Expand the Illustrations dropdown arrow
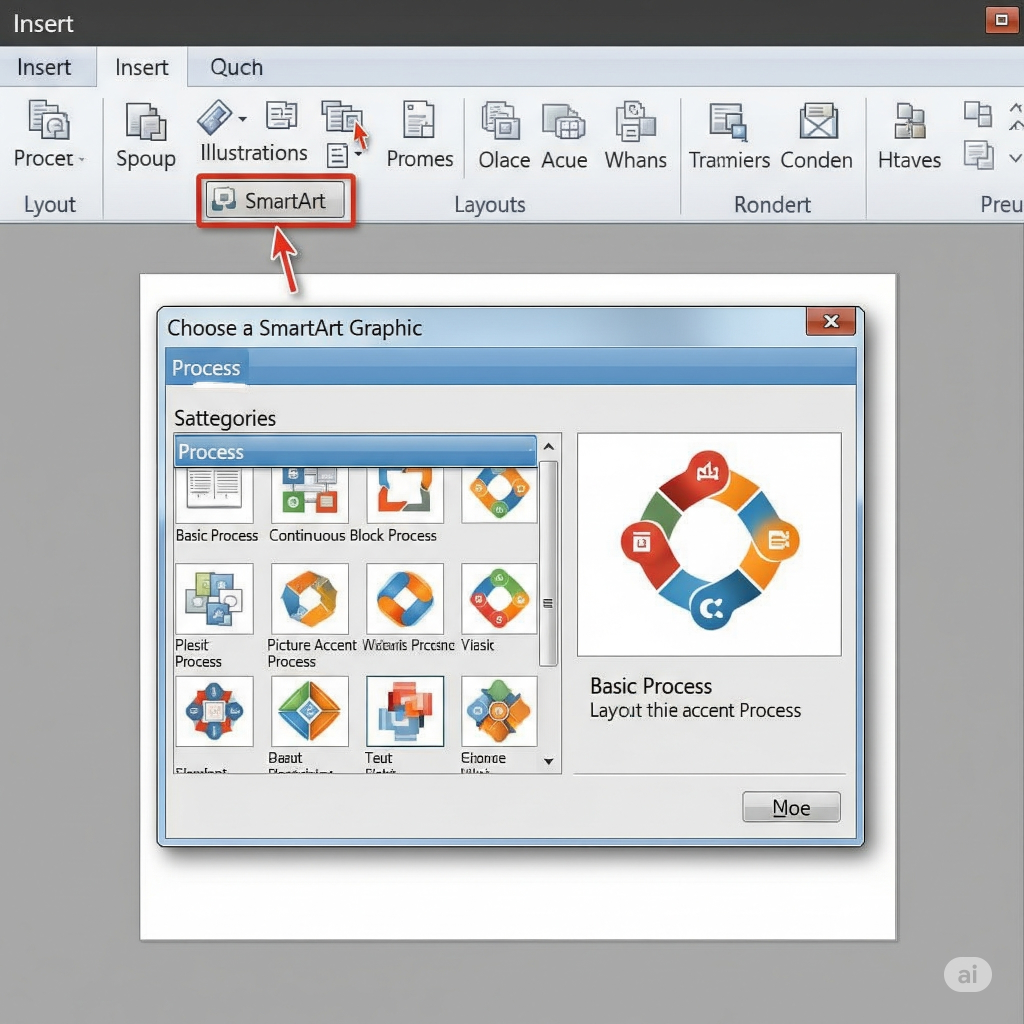1024x1024 pixels. (x=243, y=119)
